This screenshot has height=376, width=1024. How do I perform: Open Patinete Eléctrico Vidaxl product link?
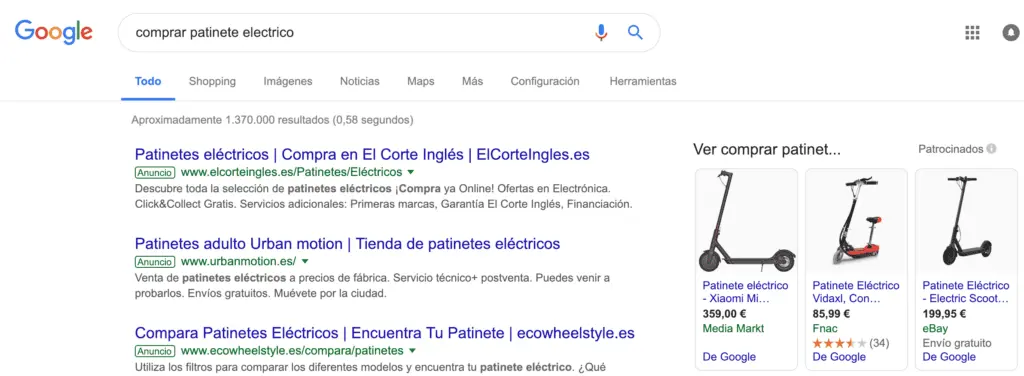tap(856, 292)
